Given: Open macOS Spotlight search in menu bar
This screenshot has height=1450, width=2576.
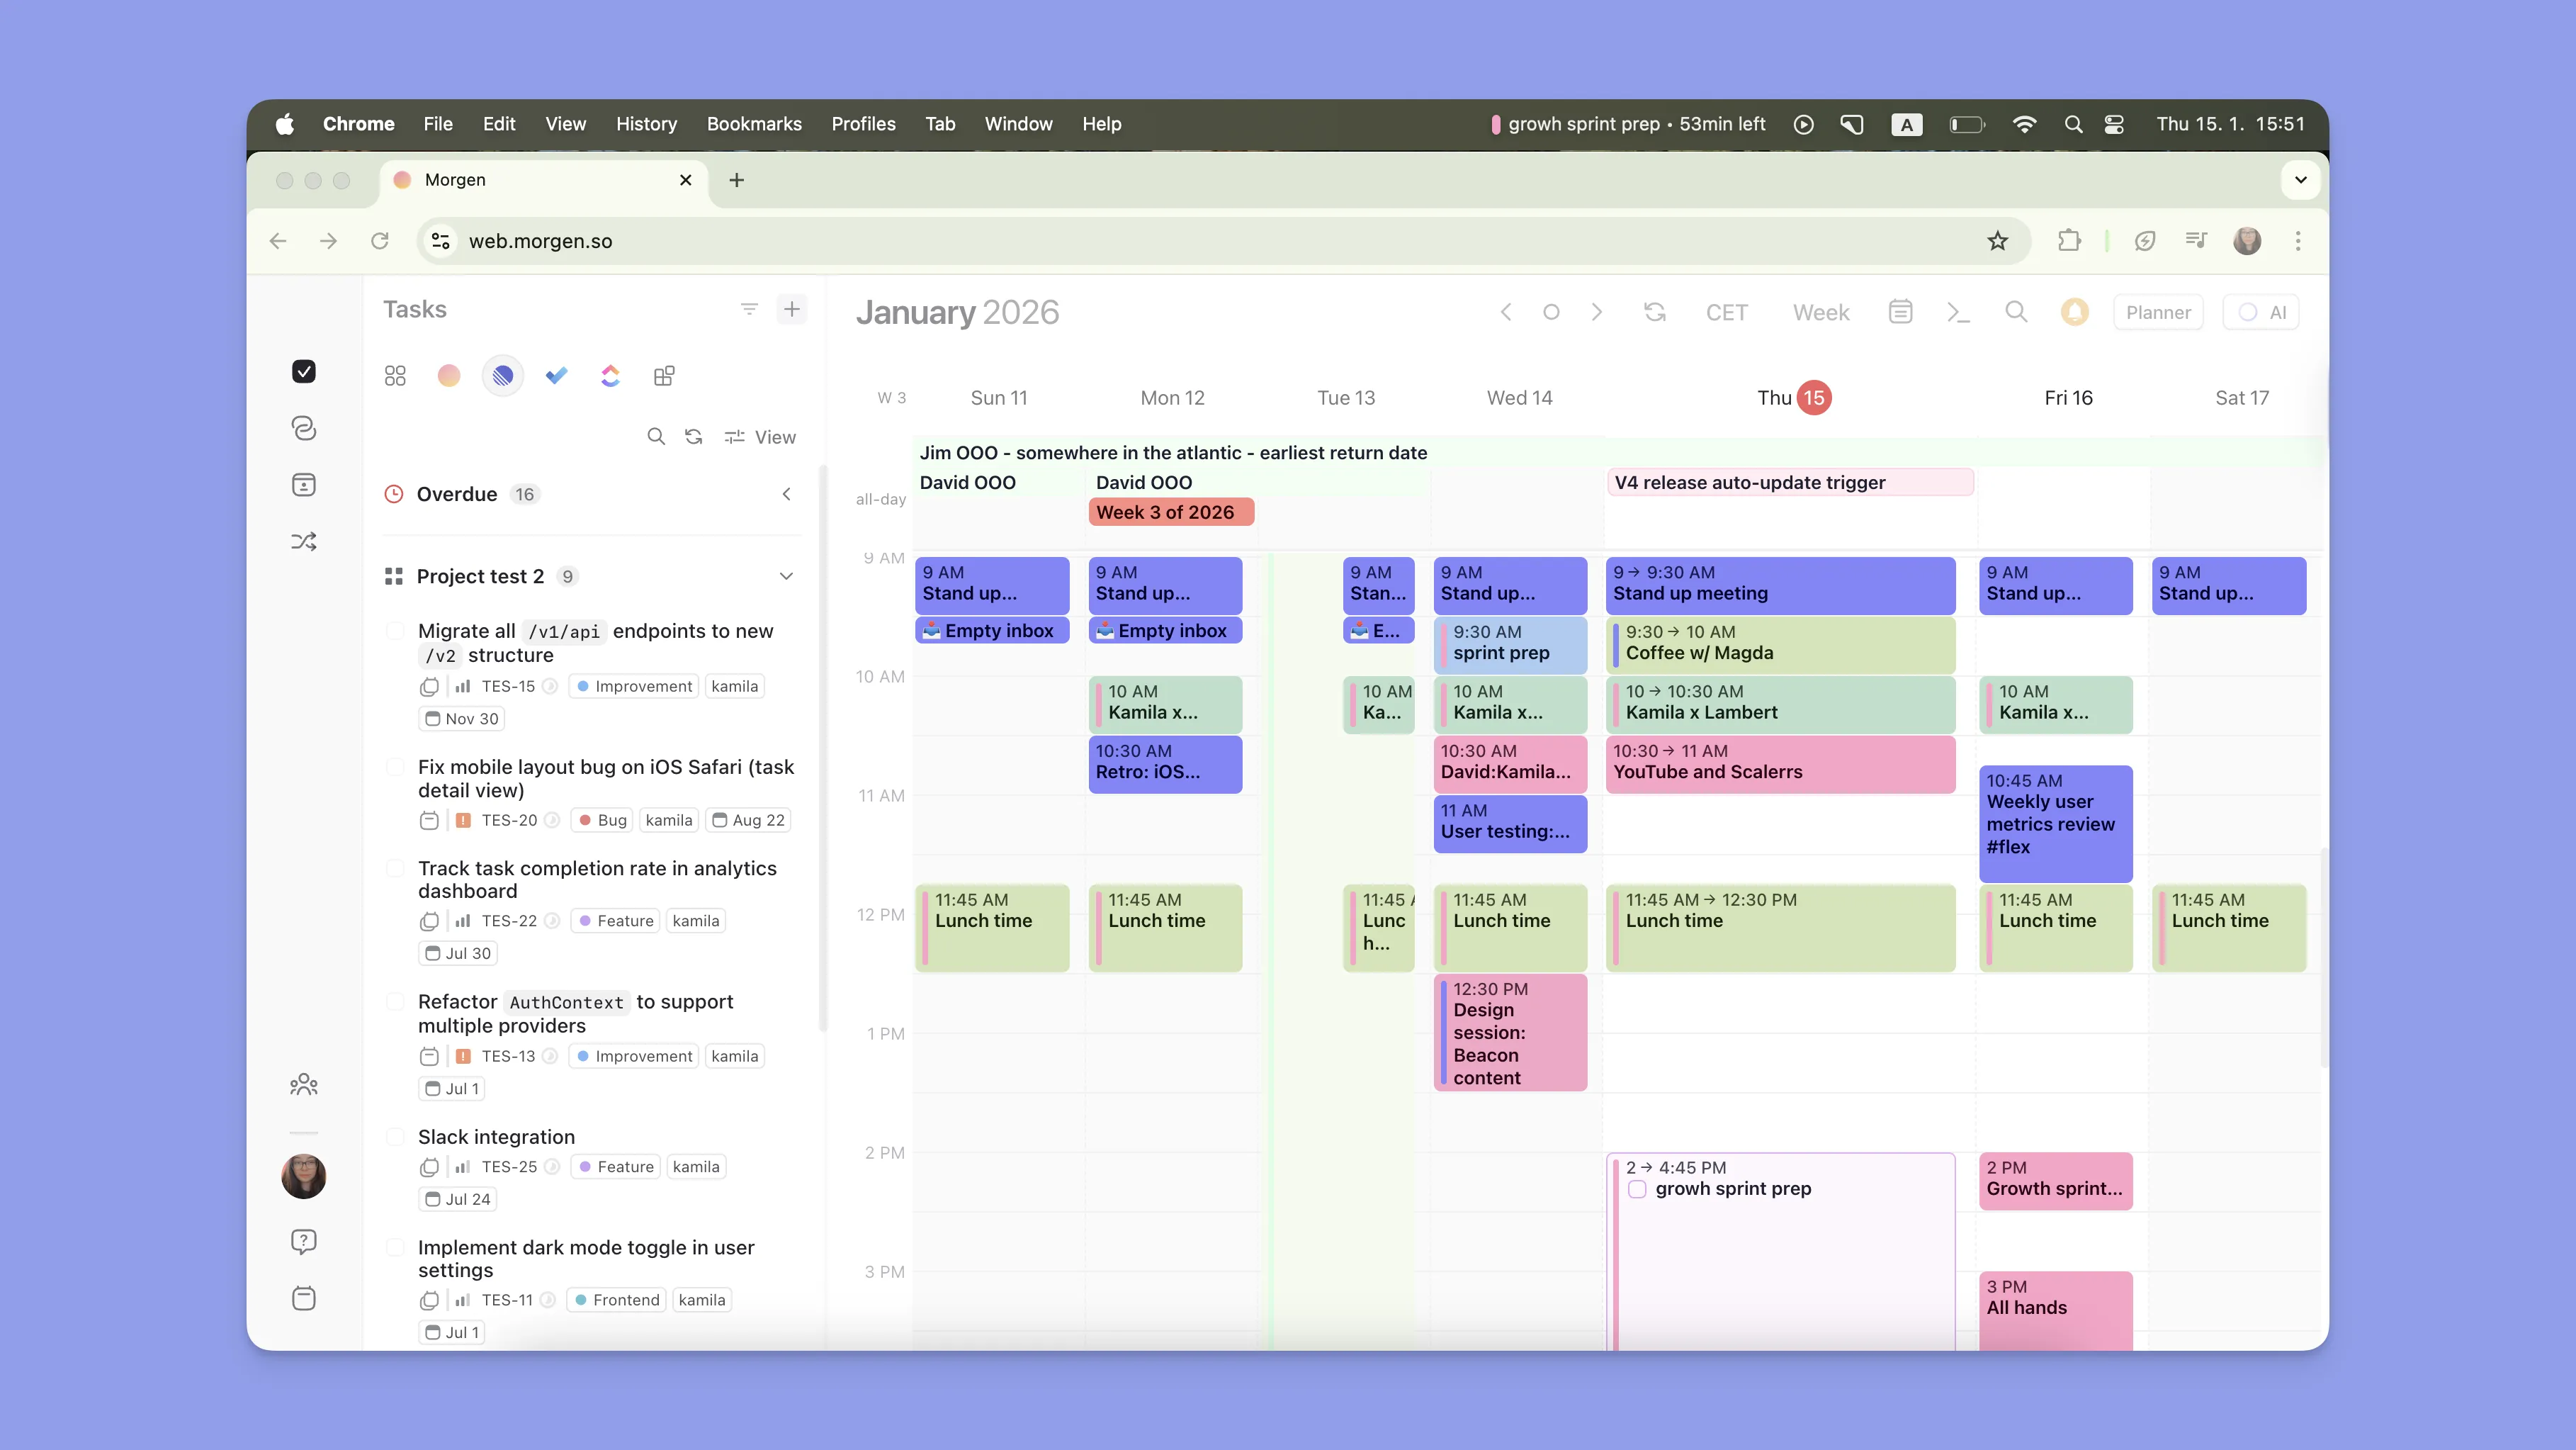Looking at the screenshot, I should 2074,124.
